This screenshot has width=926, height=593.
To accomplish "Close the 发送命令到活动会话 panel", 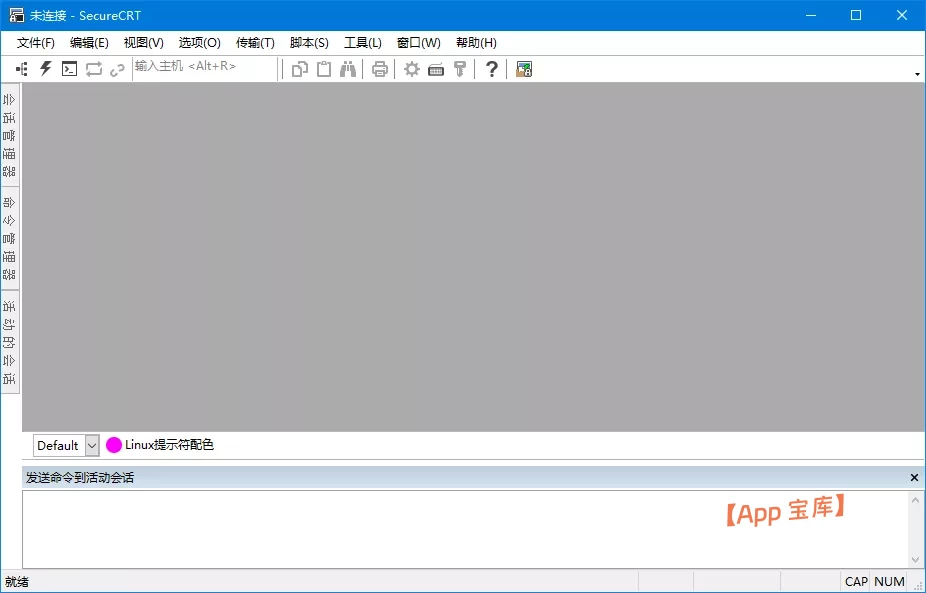I will (x=914, y=478).
